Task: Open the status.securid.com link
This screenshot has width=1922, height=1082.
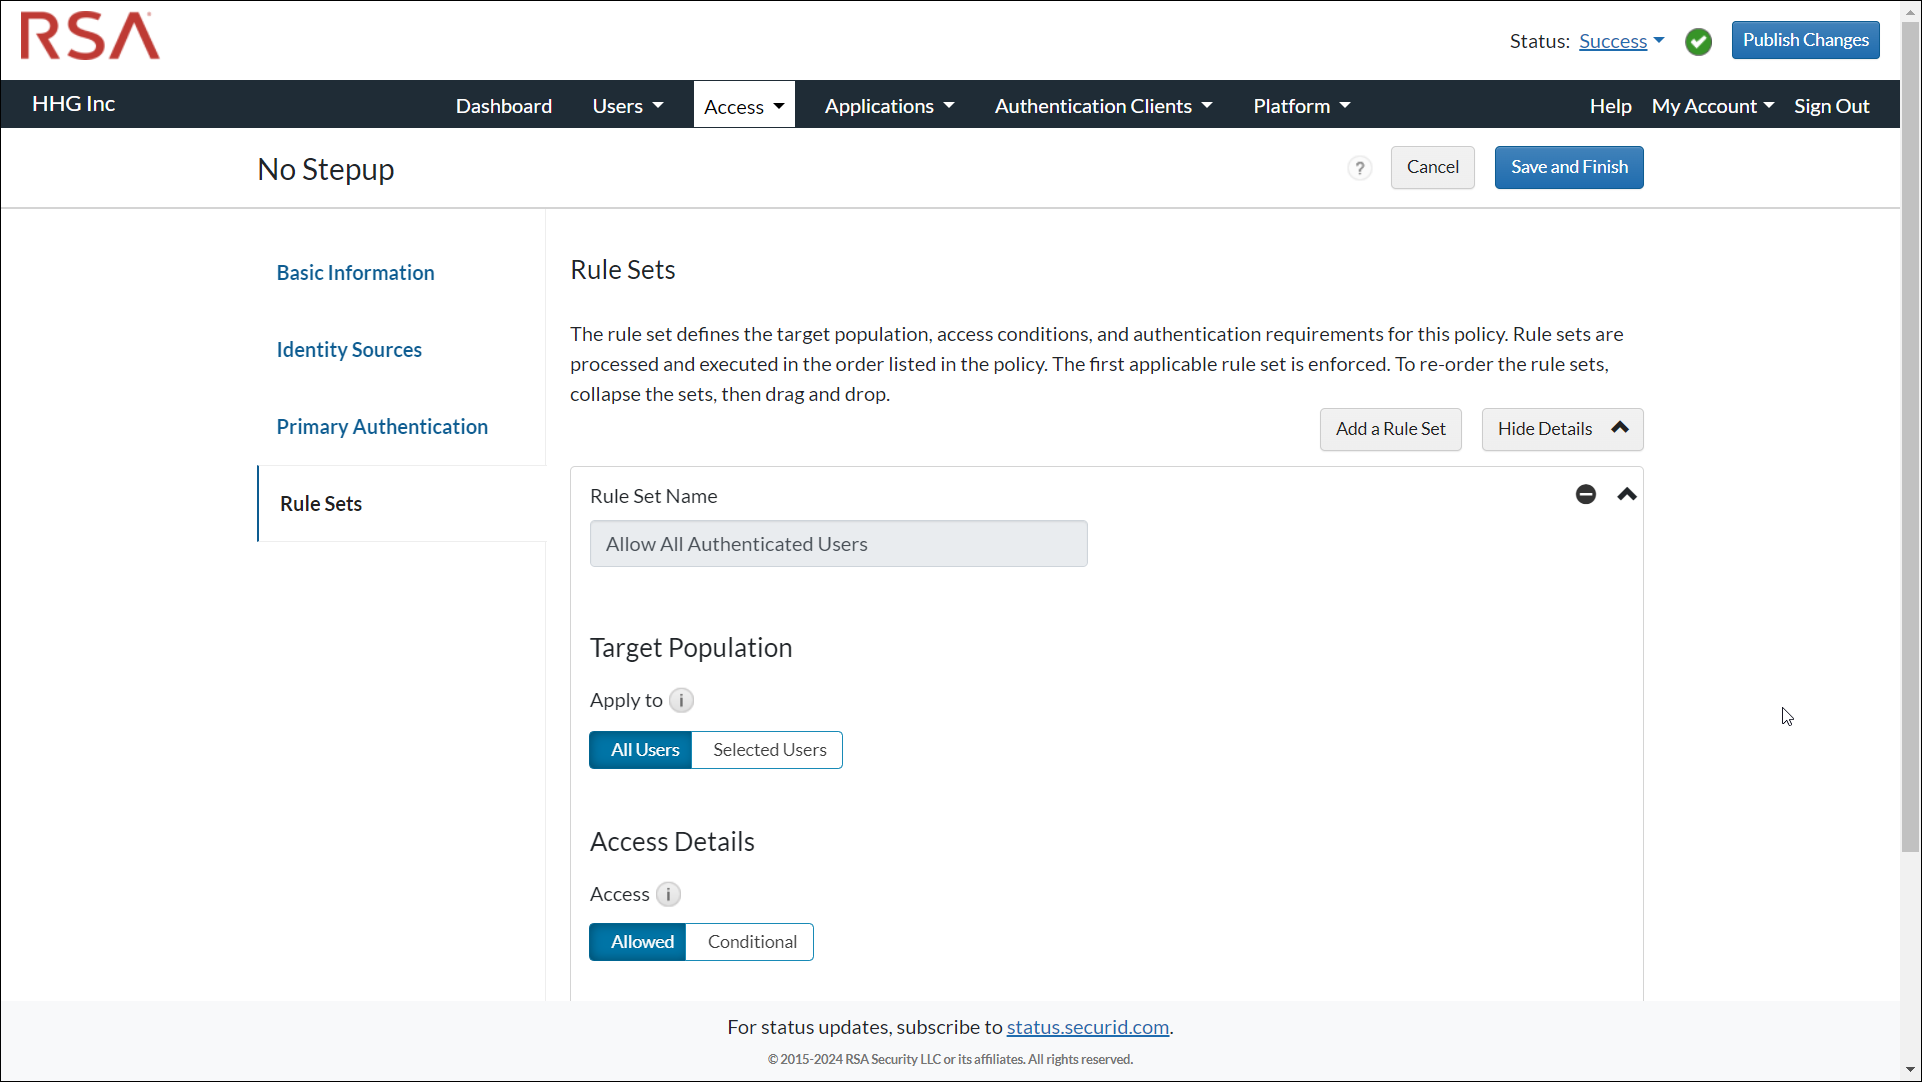Action: 1087,1026
